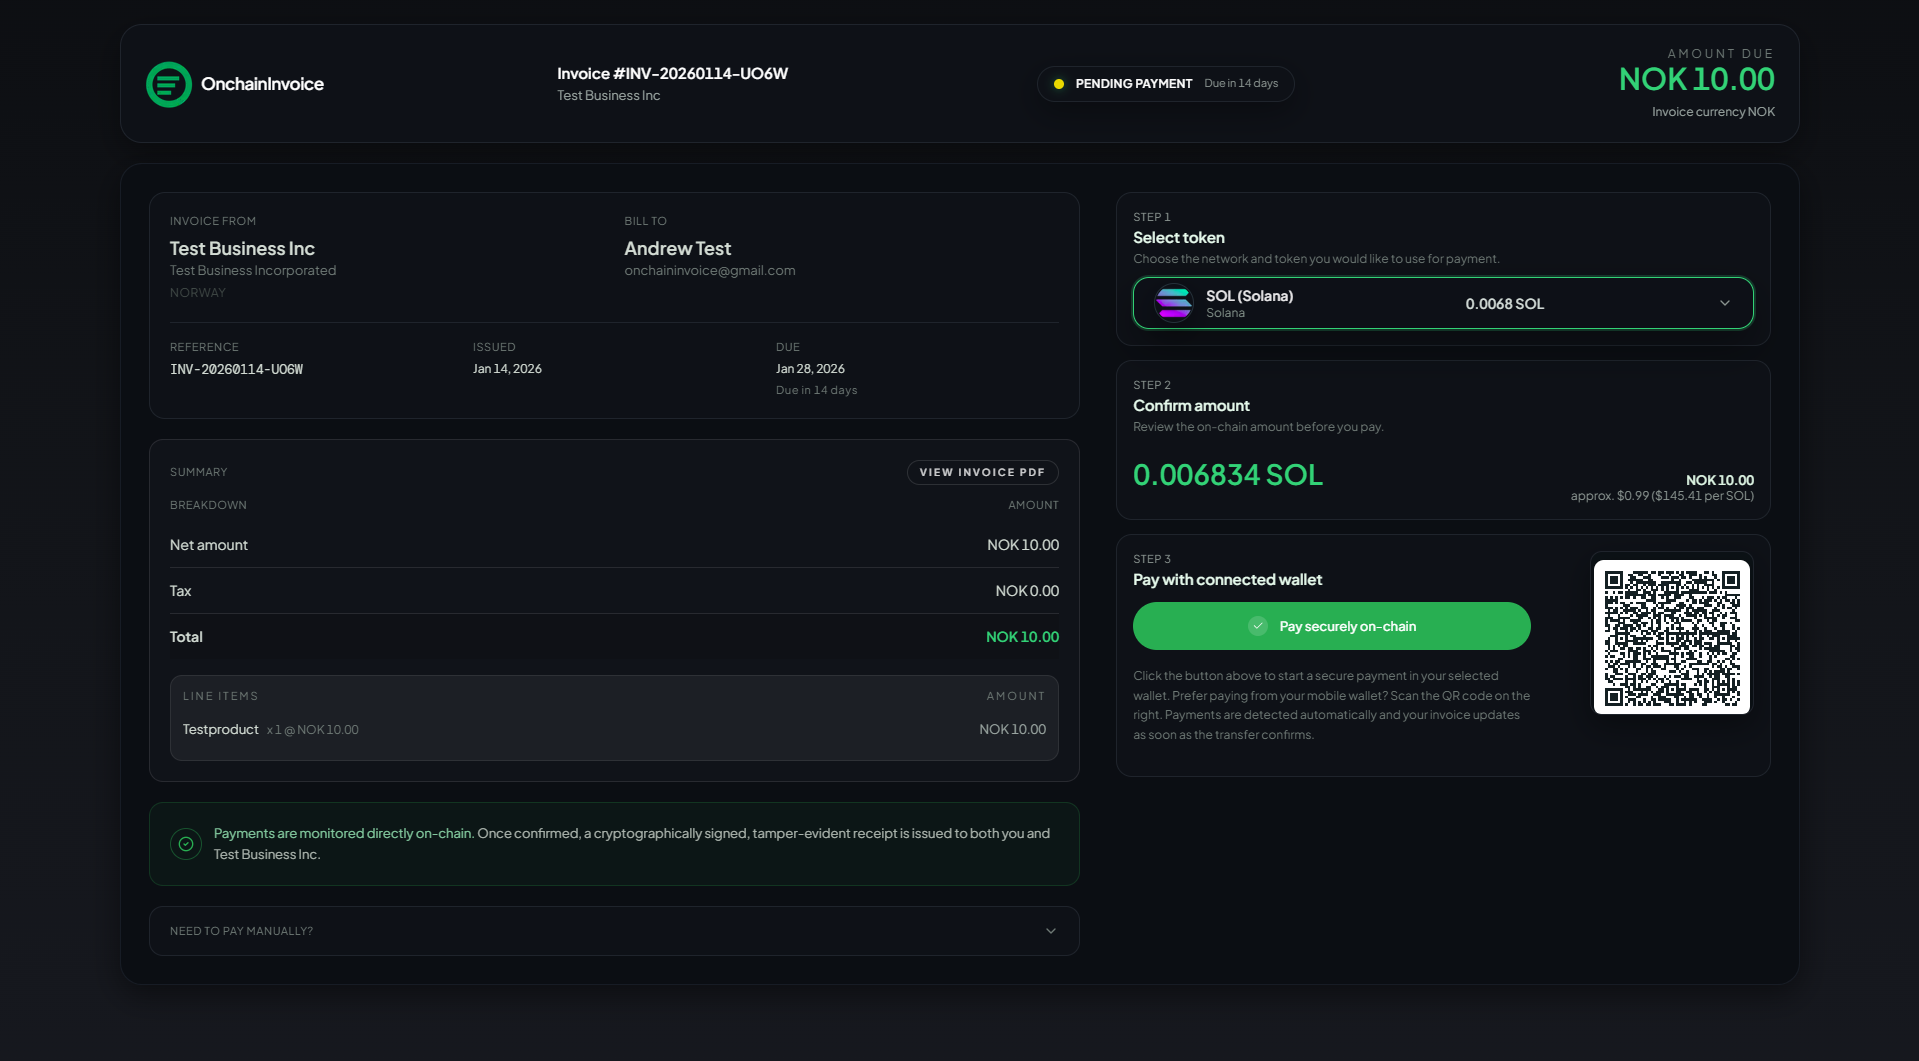Click the pending payment status dot
The width and height of the screenshot is (1919, 1061).
pos(1057,84)
